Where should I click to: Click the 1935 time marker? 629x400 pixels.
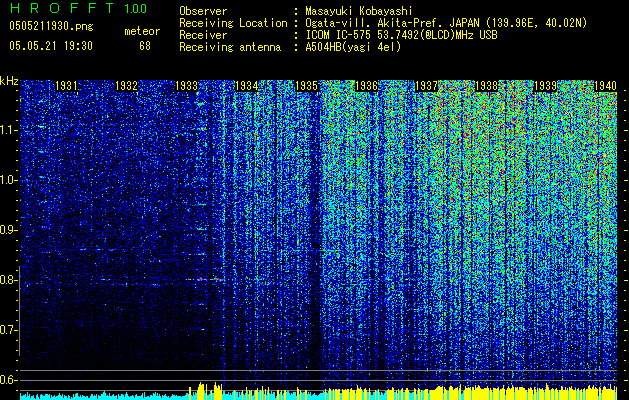coord(306,86)
